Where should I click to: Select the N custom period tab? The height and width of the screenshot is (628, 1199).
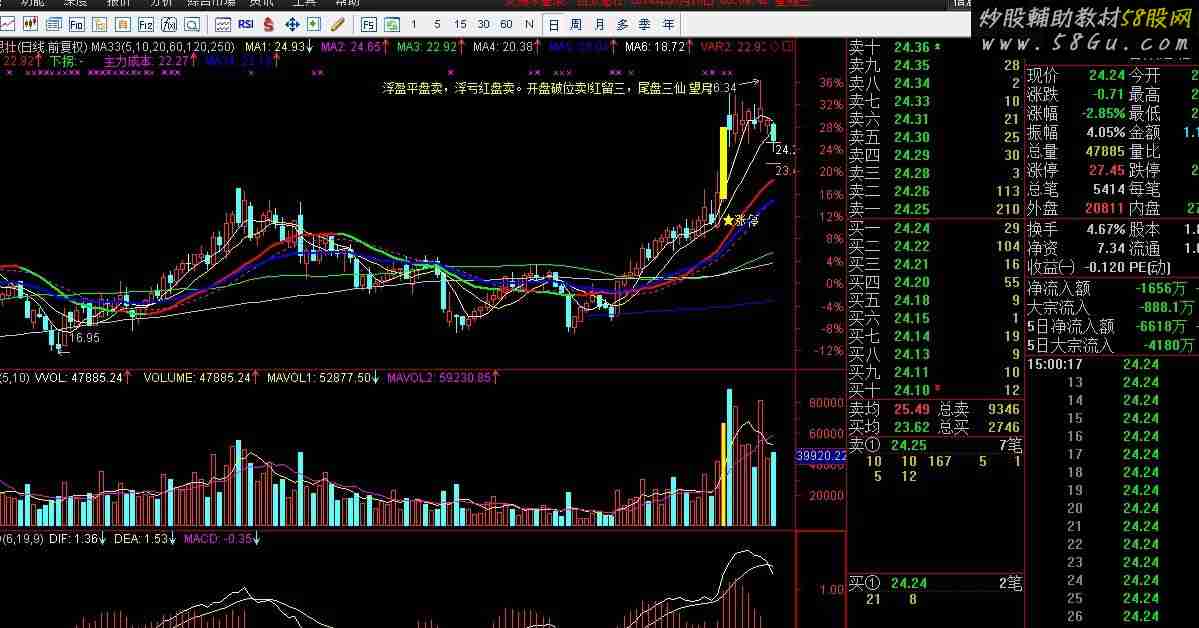[529, 24]
